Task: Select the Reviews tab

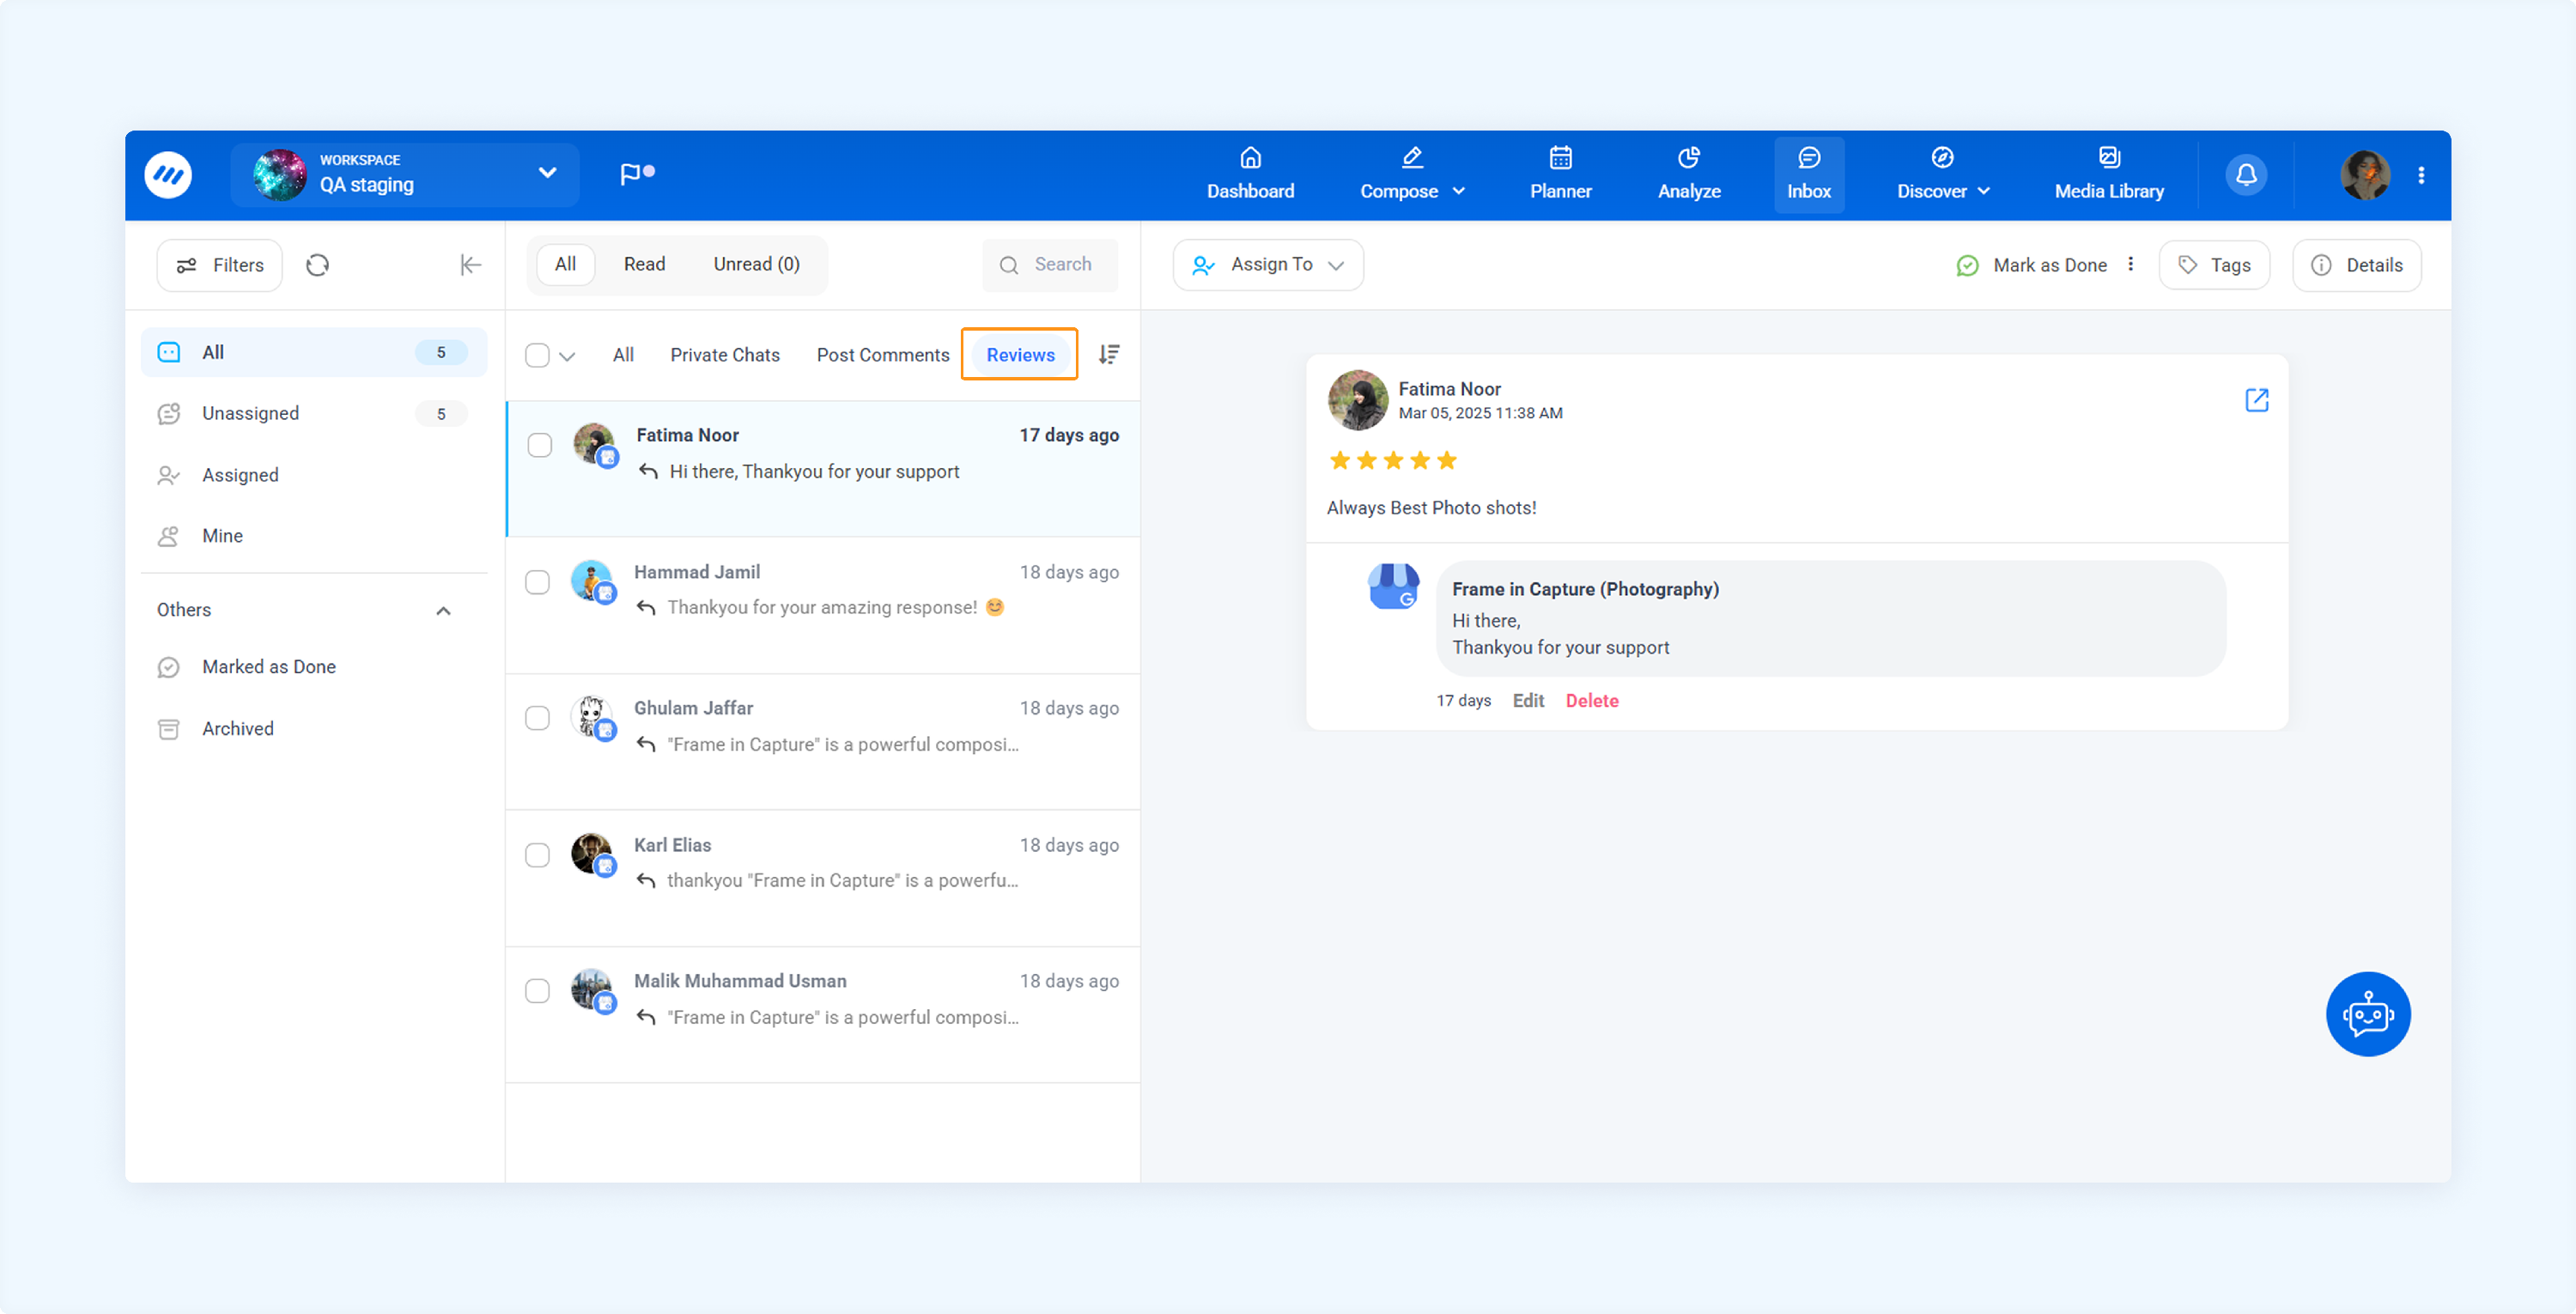Action: [1020, 355]
